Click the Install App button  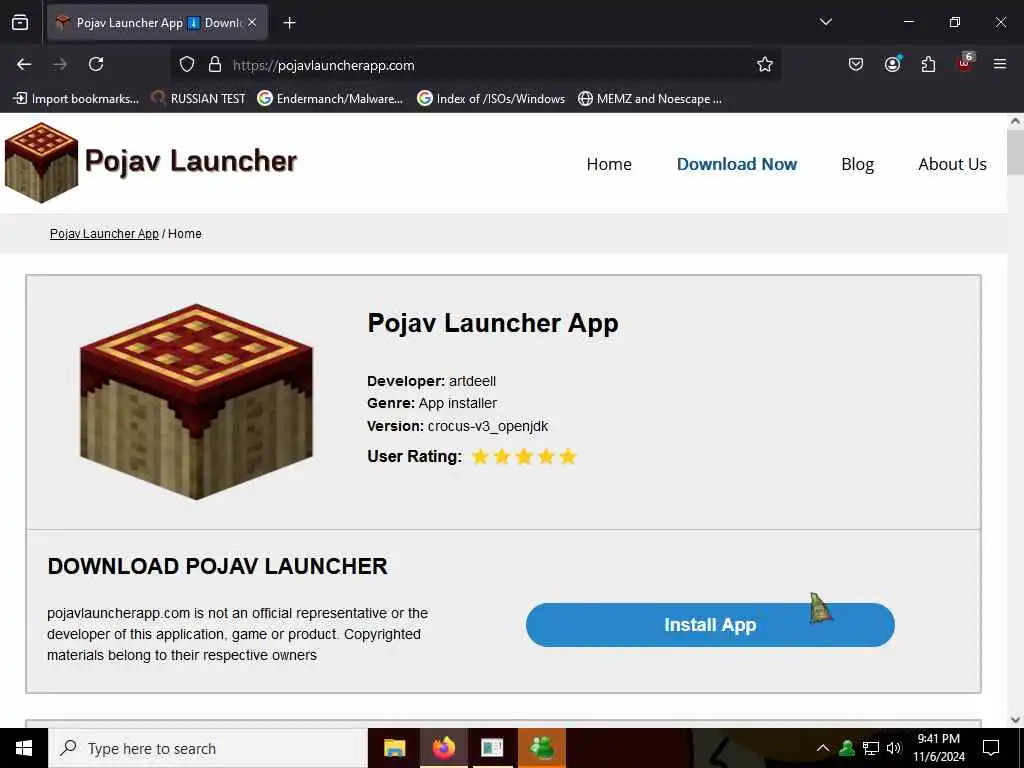point(710,625)
